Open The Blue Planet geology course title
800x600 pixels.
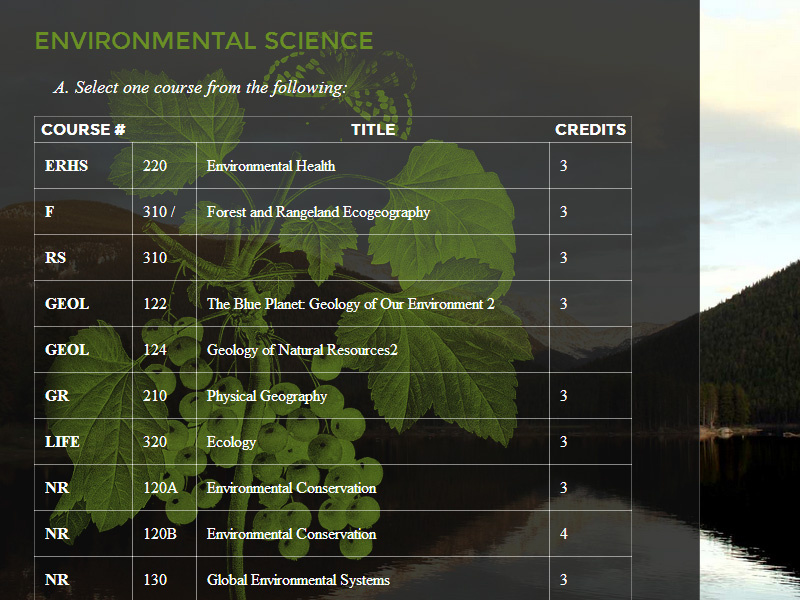(x=350, y=304)
